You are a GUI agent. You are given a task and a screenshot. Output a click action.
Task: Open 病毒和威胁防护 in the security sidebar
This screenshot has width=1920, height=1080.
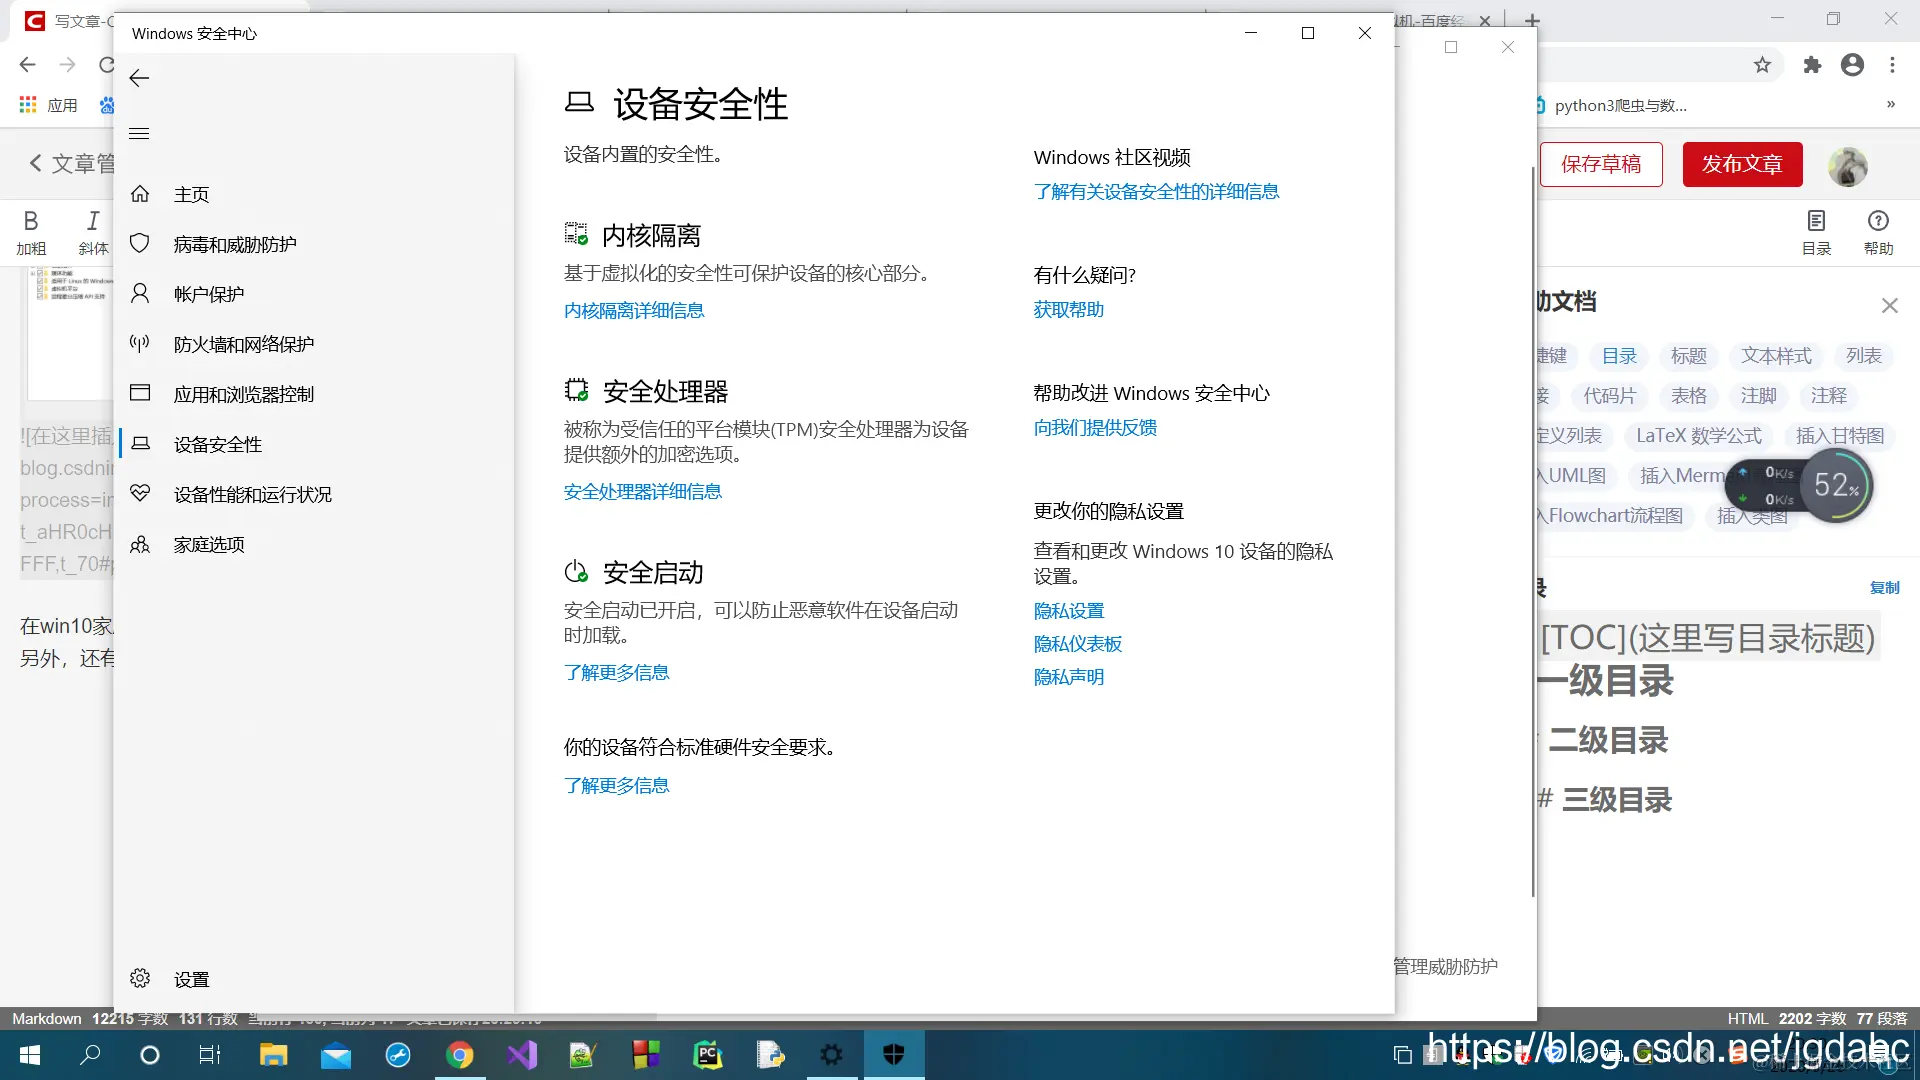point(232,243)
